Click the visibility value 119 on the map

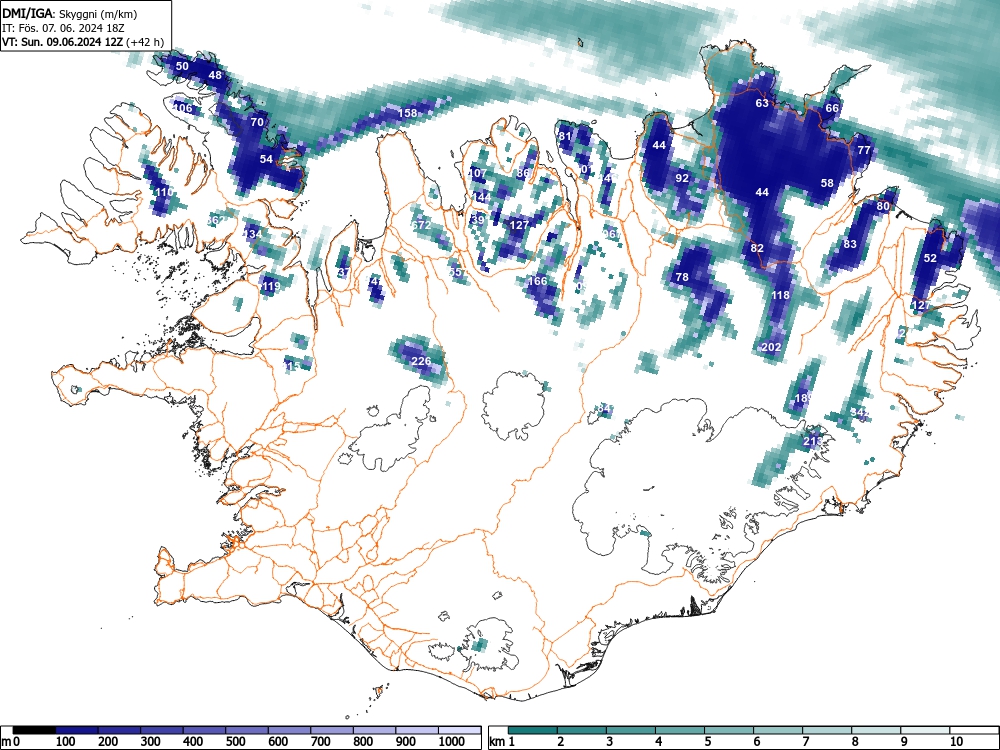(x=271, y=286)
